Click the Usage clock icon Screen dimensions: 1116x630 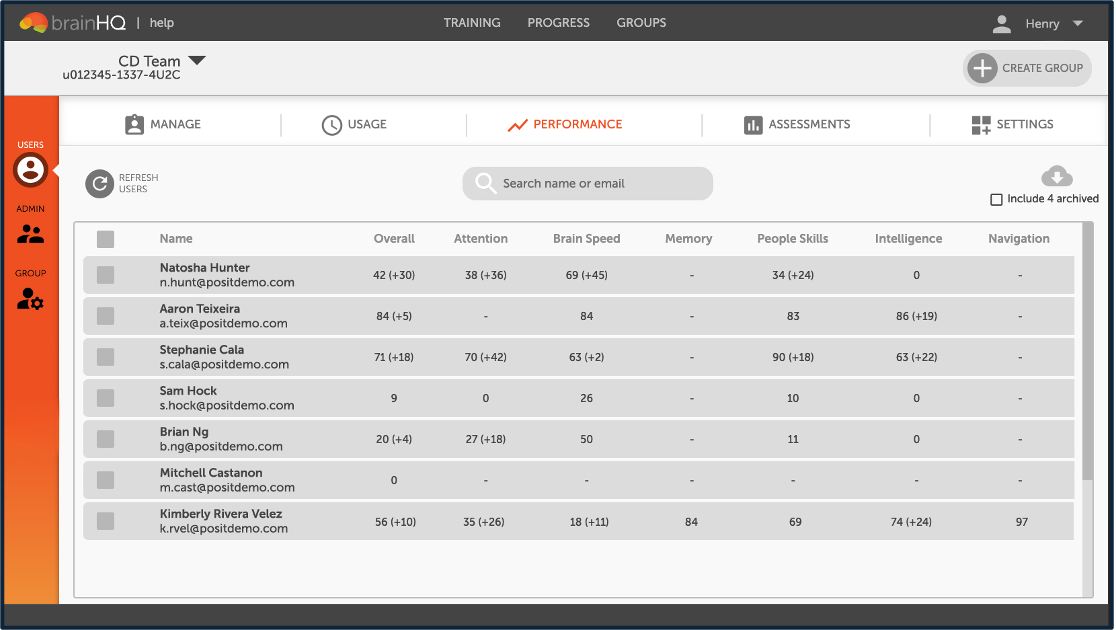pyautogui.click(x=332, y=125)
